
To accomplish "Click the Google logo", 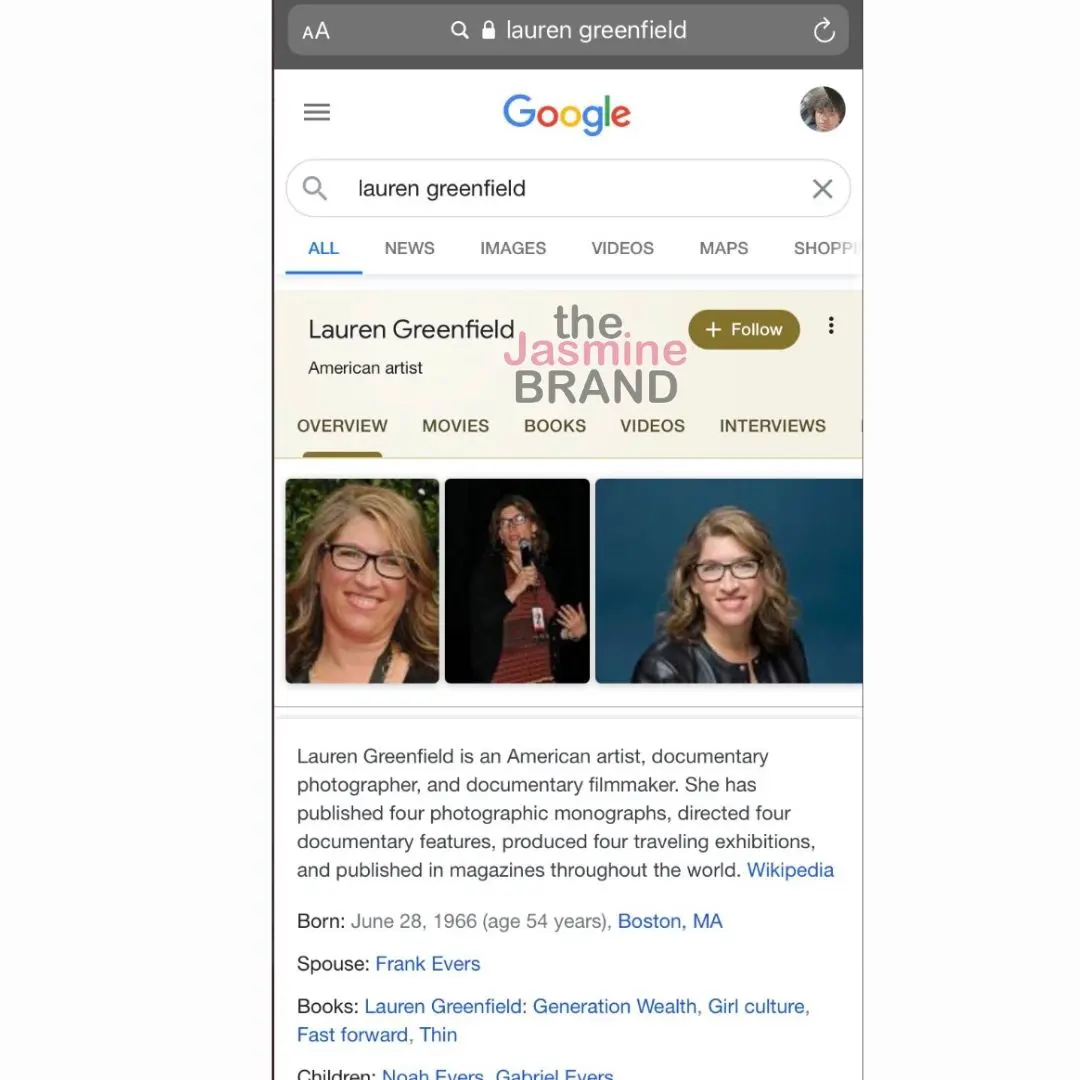I will (x=566, y=114).
